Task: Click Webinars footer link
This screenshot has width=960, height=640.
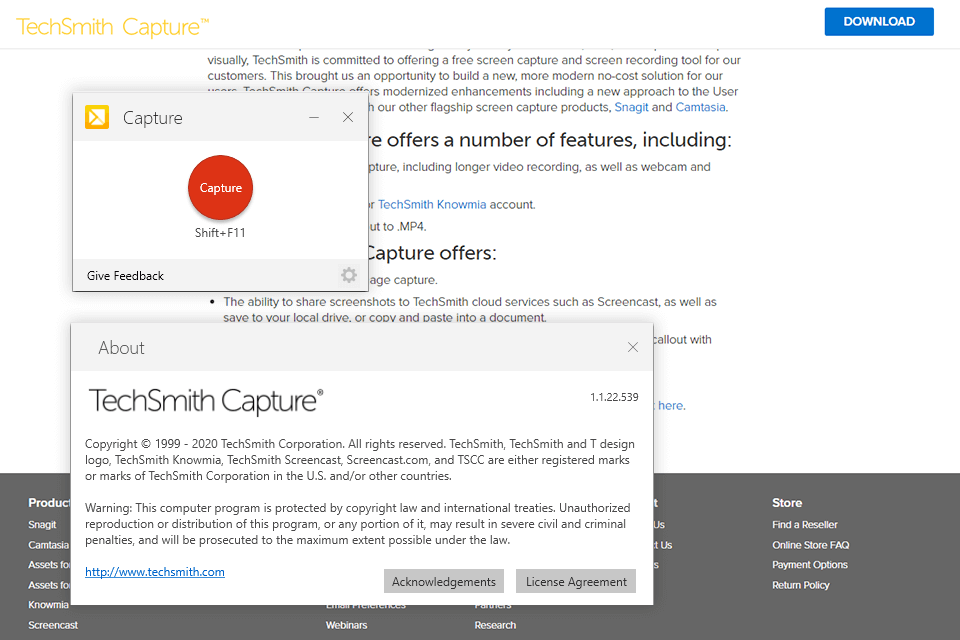Action: pyautogui.click(x=347, y=625)
